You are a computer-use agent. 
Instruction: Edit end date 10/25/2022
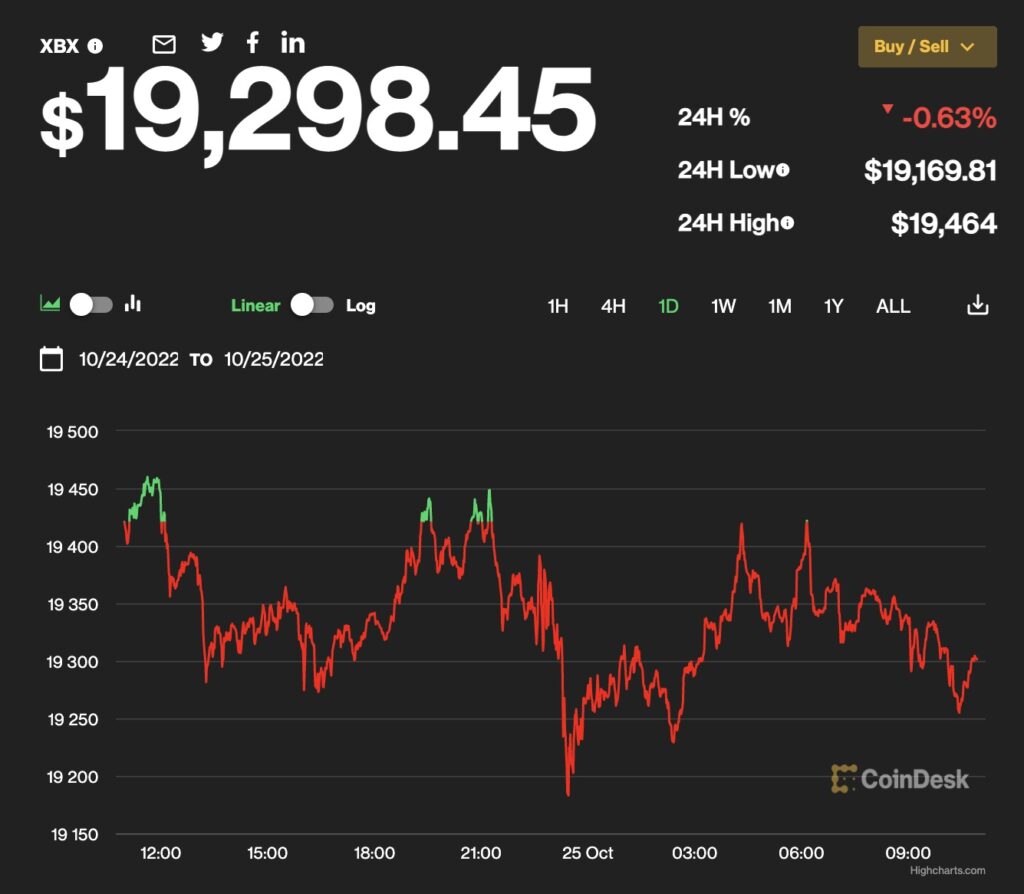[274, 359]
